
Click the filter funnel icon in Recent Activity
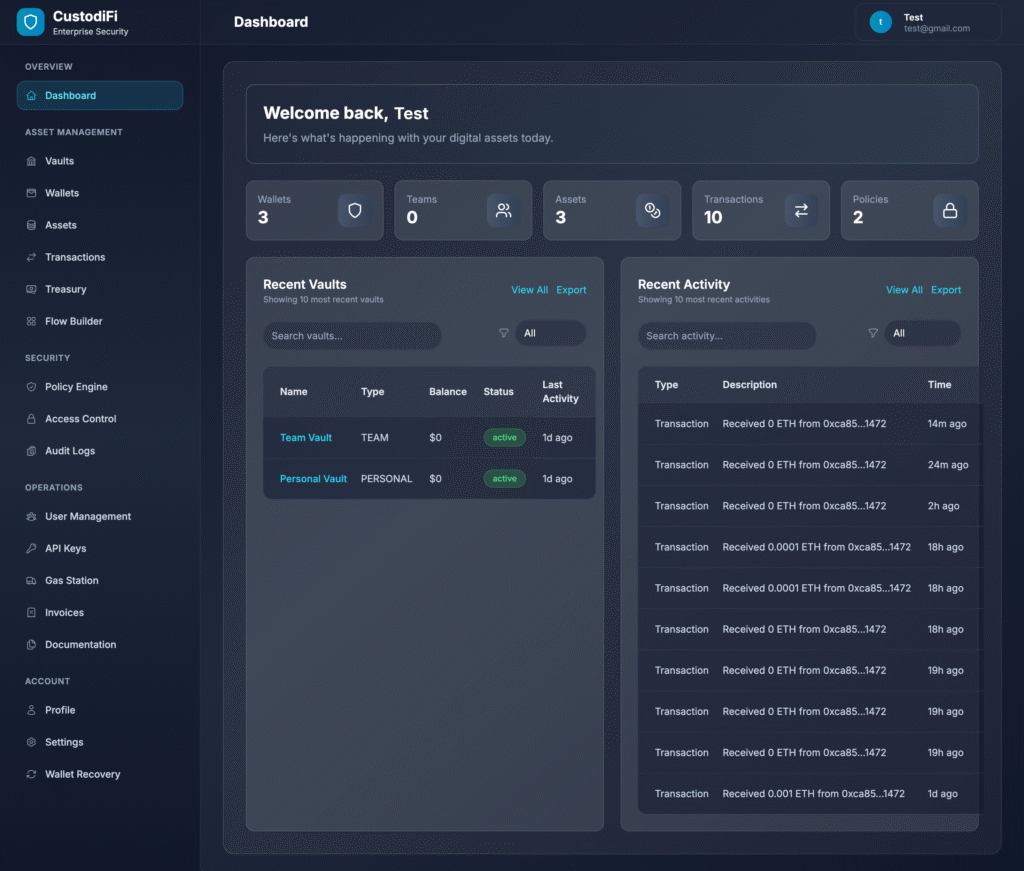point(872,333)
